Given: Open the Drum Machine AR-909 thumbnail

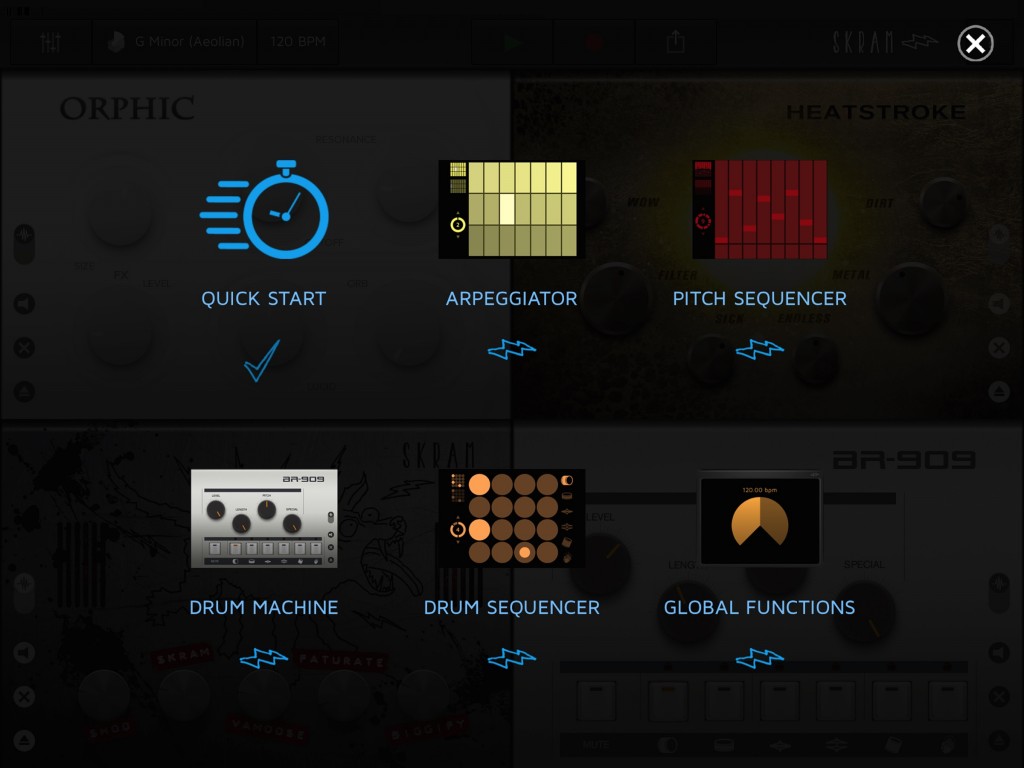Looking at the screenshot, I should point(264,519).
